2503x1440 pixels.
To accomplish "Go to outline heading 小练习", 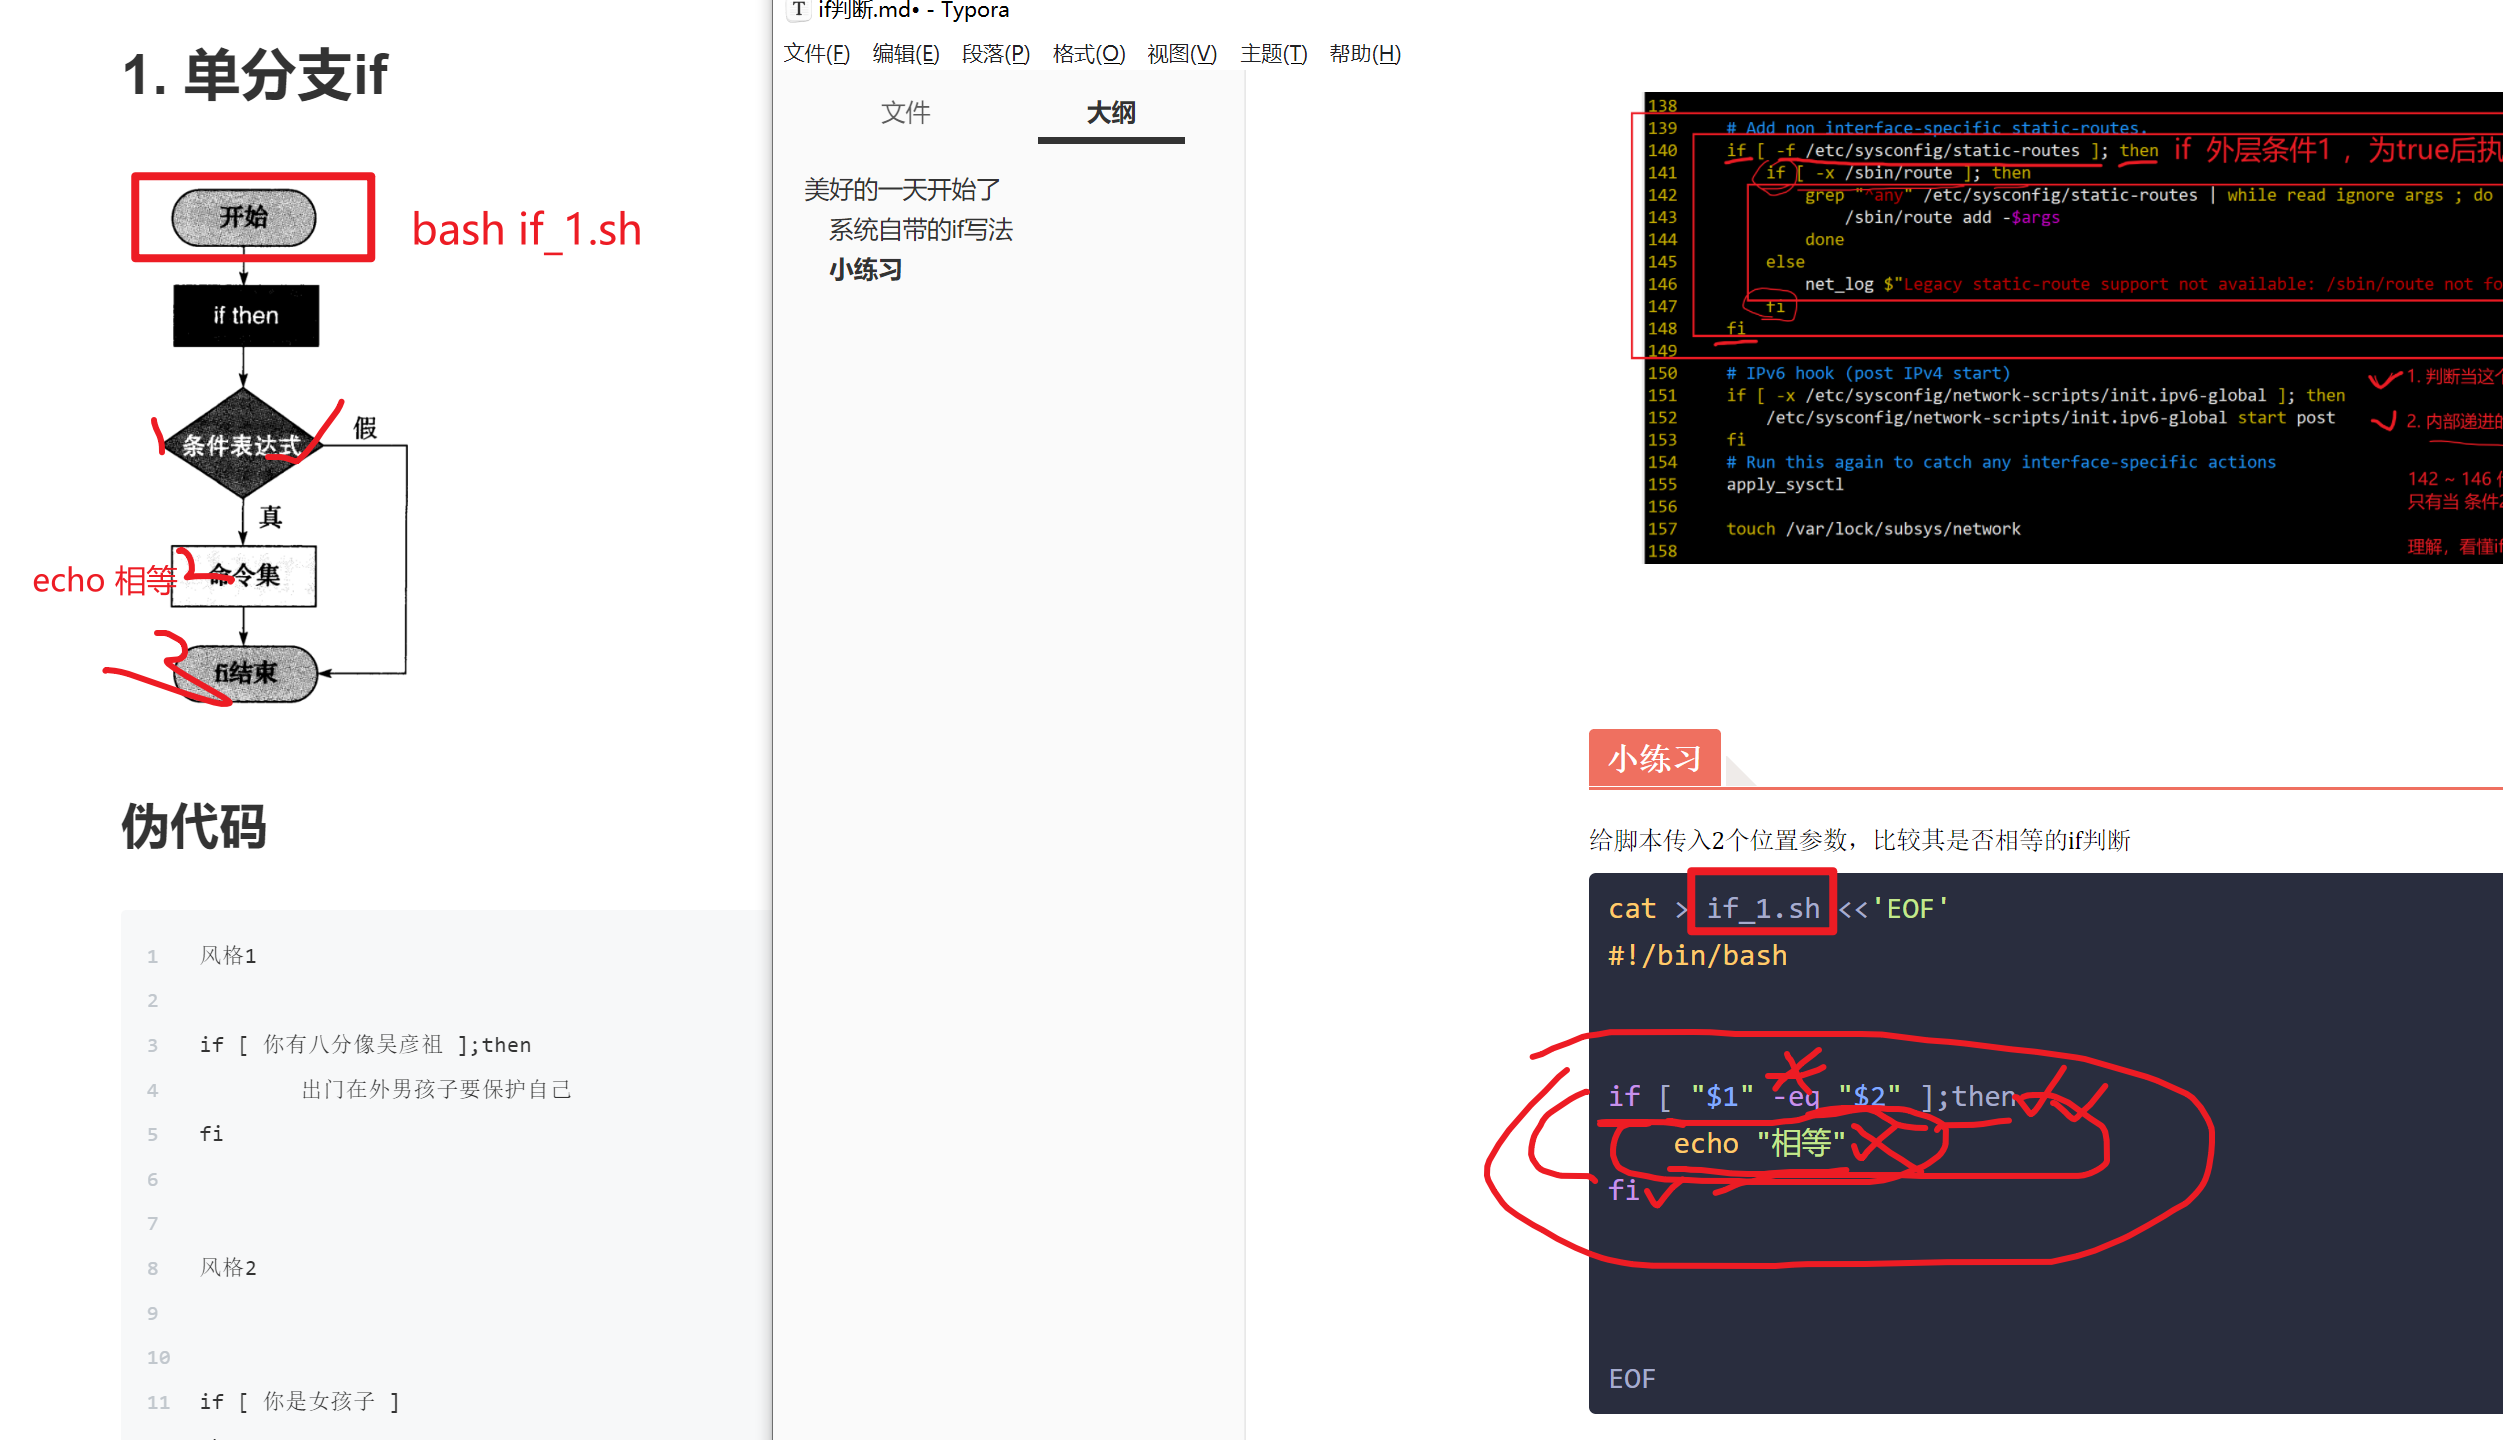I will 865,270.
